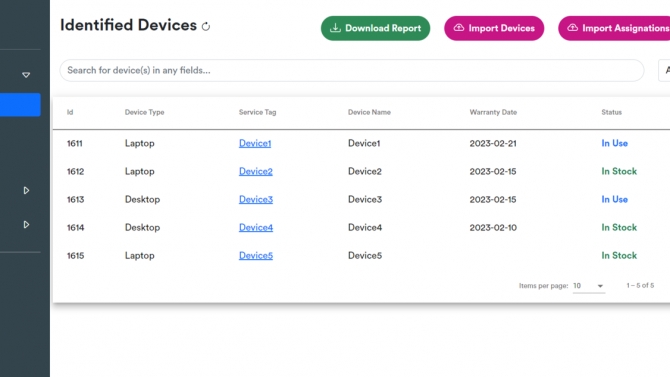Open the Device3 service tag link

(x=256, y=200)
